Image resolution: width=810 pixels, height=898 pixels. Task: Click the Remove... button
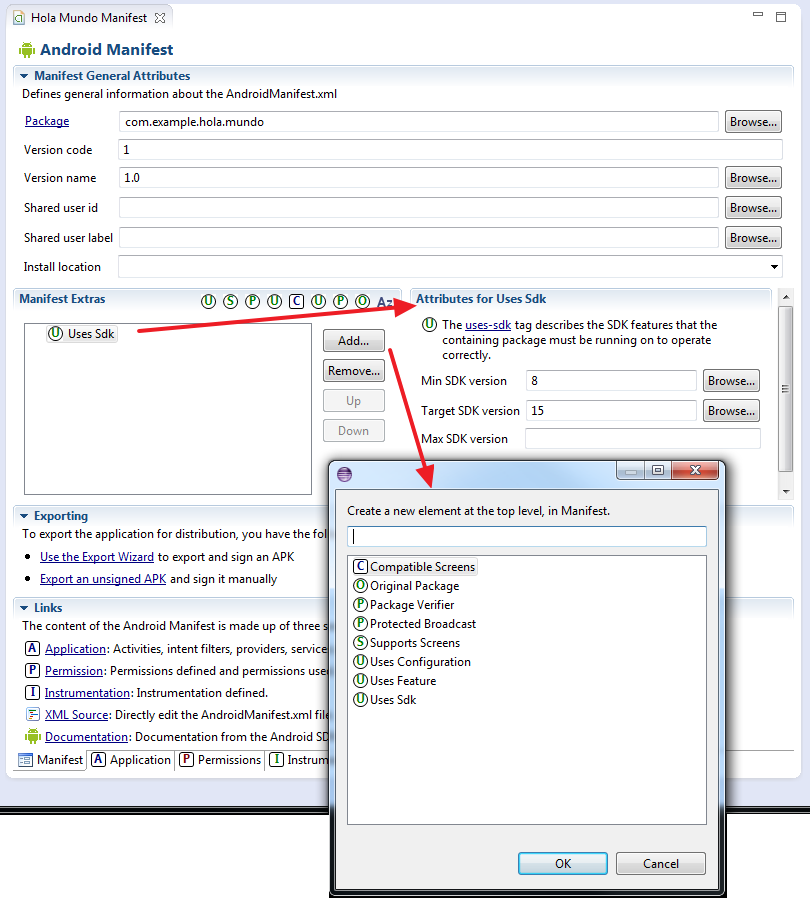[x=353, y=371]
